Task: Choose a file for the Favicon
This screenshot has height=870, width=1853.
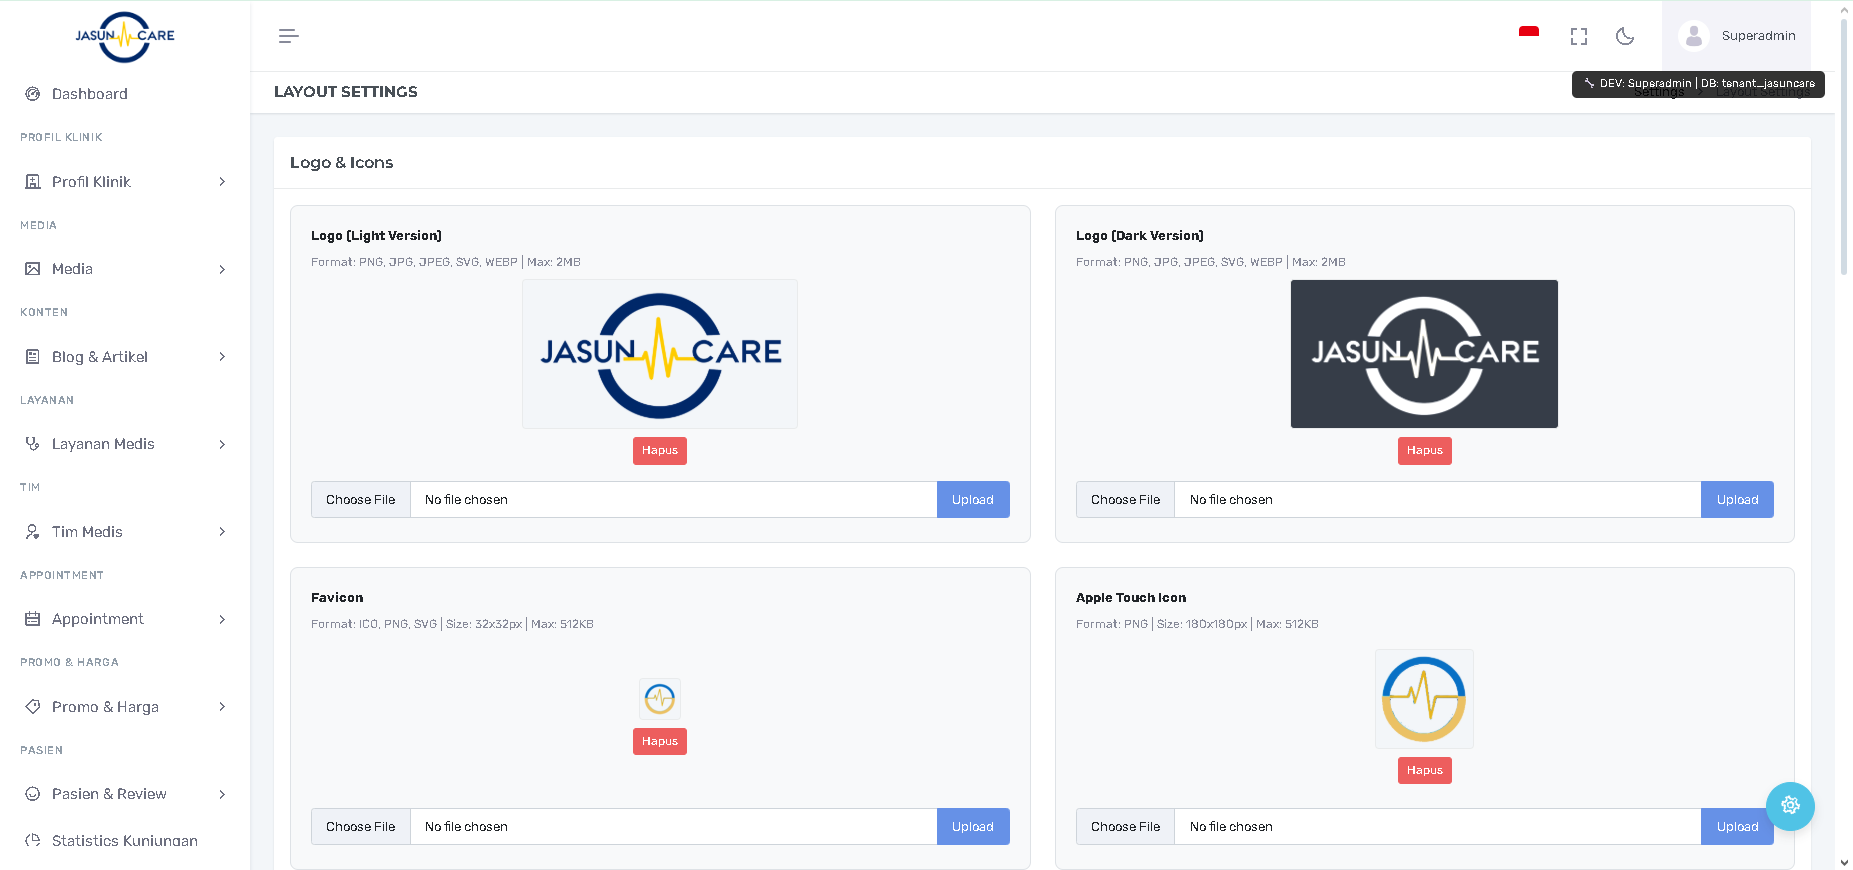Action: tap(361, 827)
